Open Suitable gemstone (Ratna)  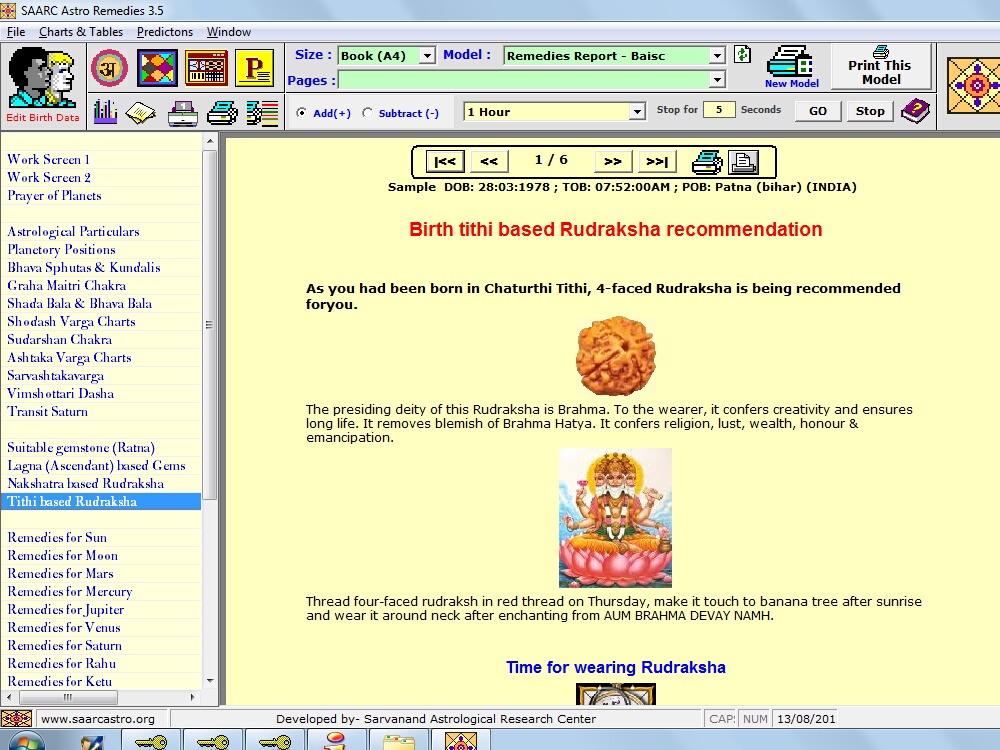pyautogui.click(x=81, y=448)
